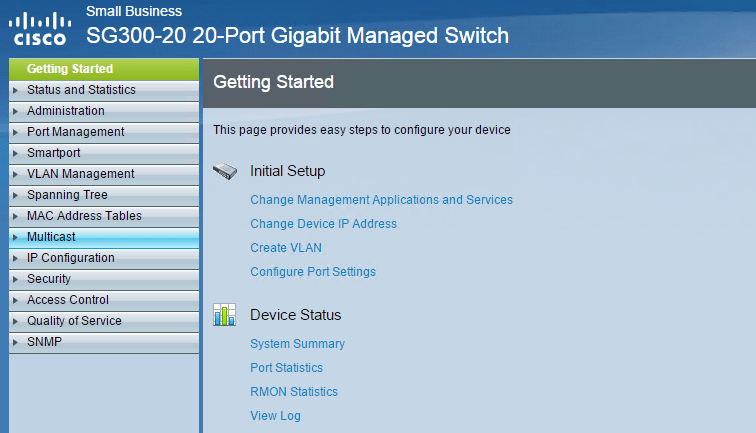756x433 pixels.
Task: Open Quality of Service menu
Action: point(74,321)
